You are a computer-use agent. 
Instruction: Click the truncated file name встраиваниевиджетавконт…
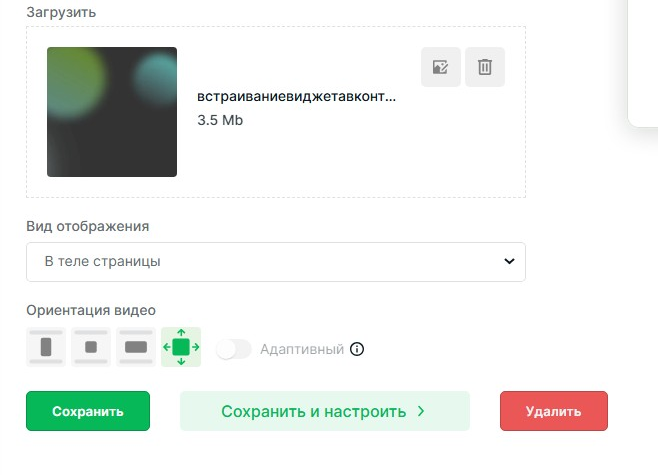296,97
